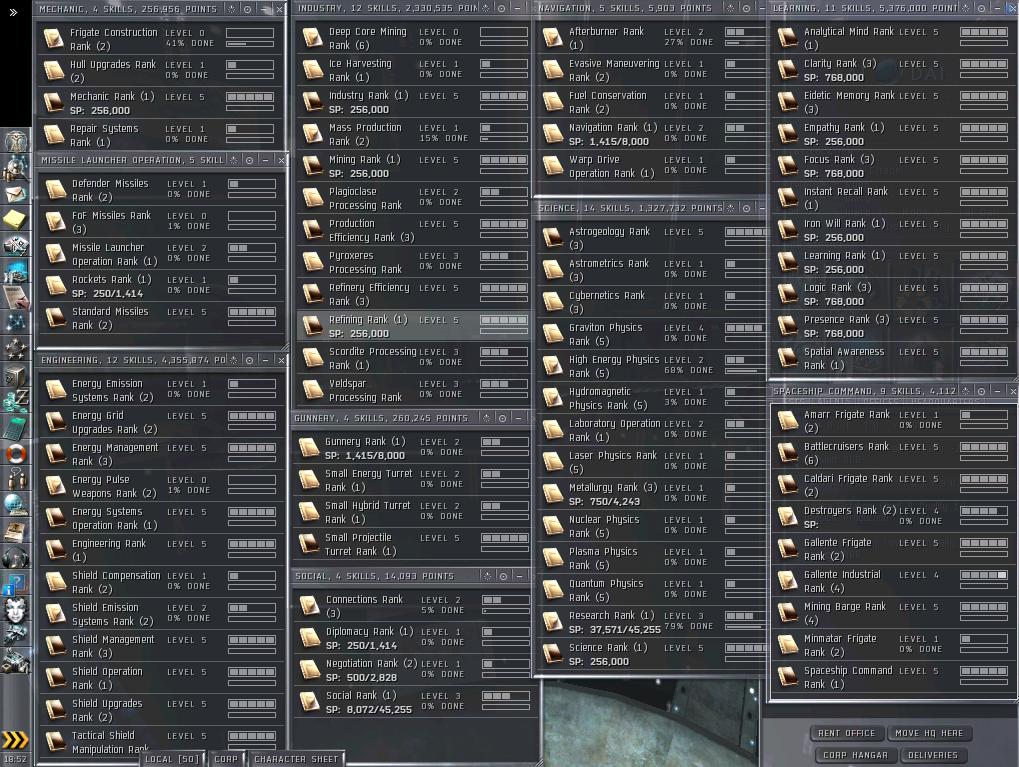Open the in-game browser globe icon
Image resolution: width=1019 pixels, height=767 pixels.
16,504
